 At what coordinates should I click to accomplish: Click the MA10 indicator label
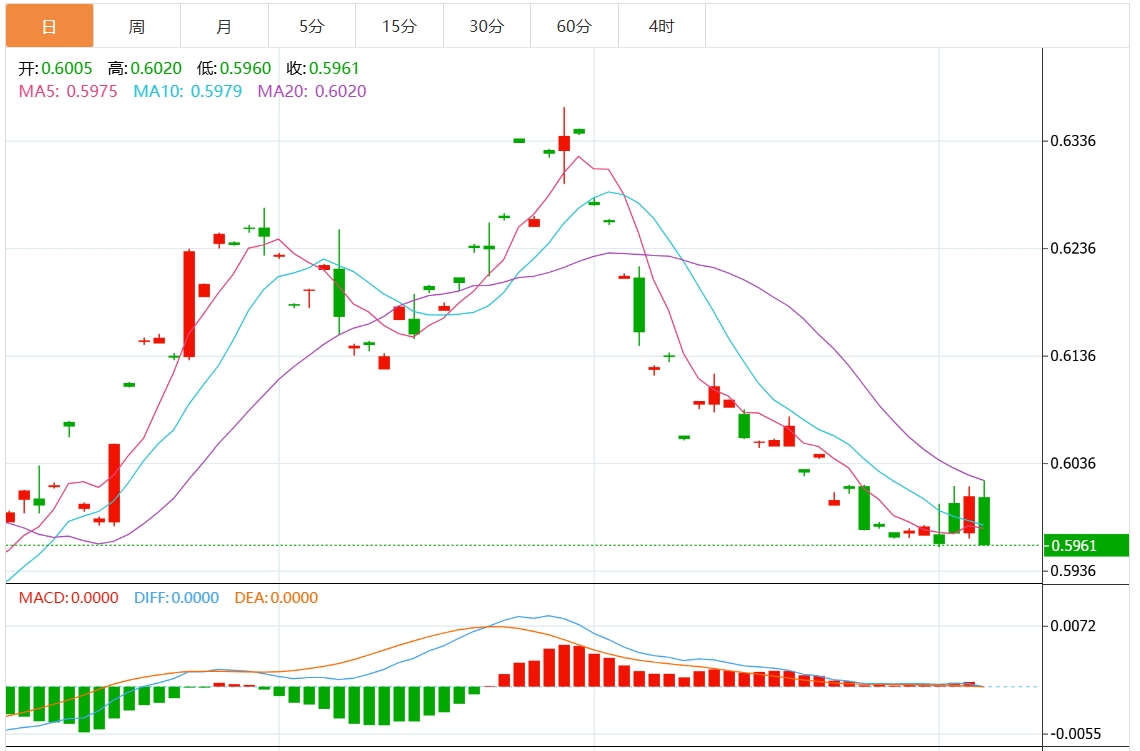point(187,91)
